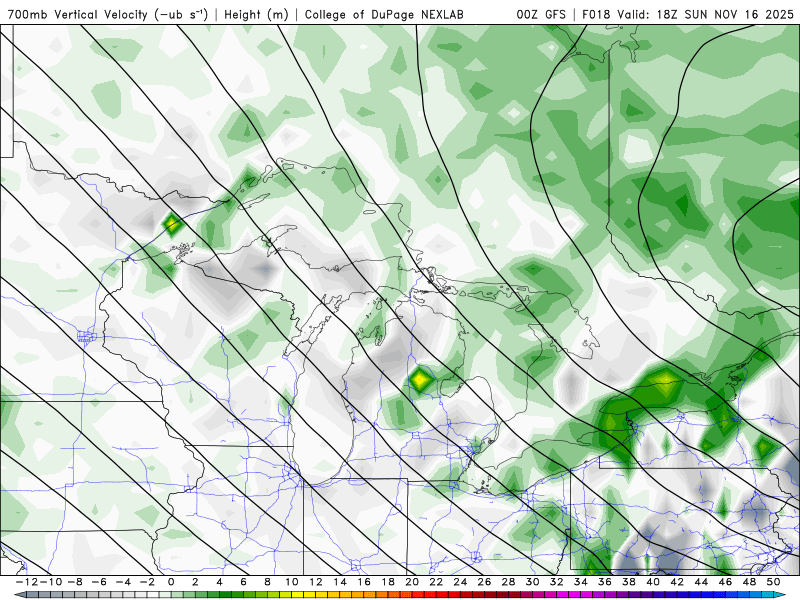
Task: Click the '18' value on color scale
Action: coord(388,582)
